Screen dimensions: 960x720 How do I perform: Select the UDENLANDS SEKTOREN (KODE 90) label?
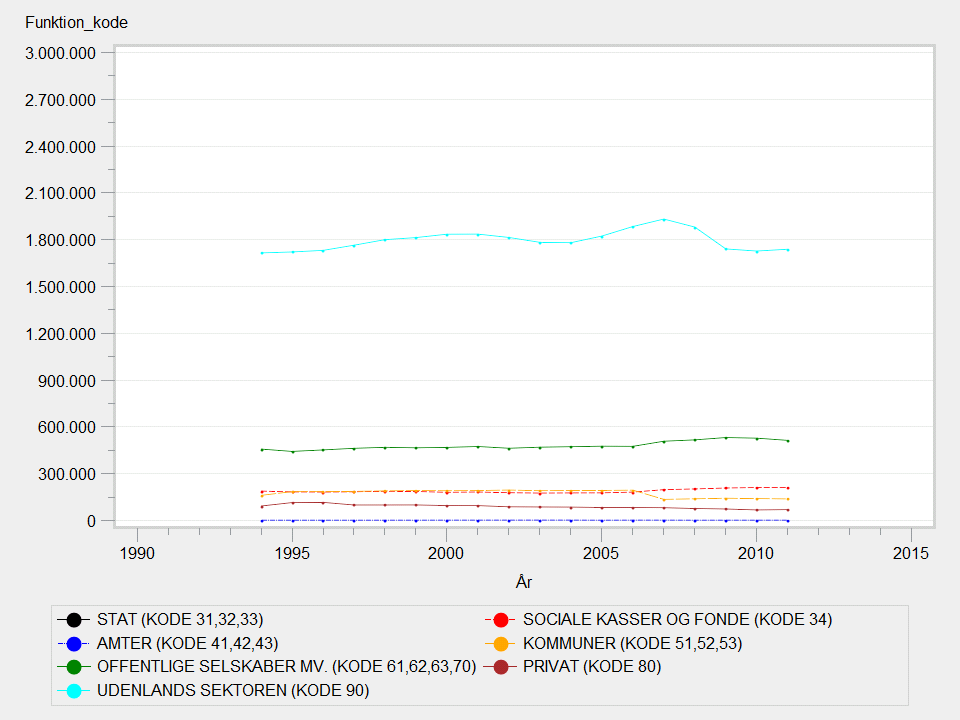pyautogui.click(x=233, y=690)
